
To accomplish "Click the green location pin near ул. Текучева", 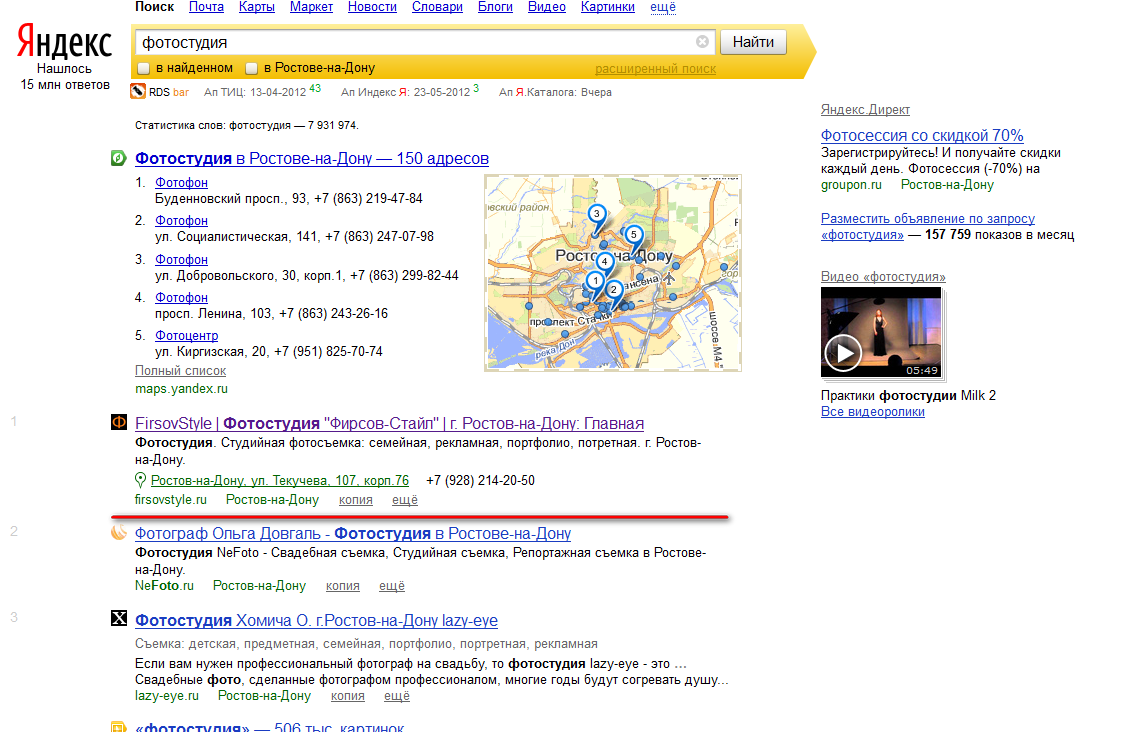I will [x=141, y=480].
